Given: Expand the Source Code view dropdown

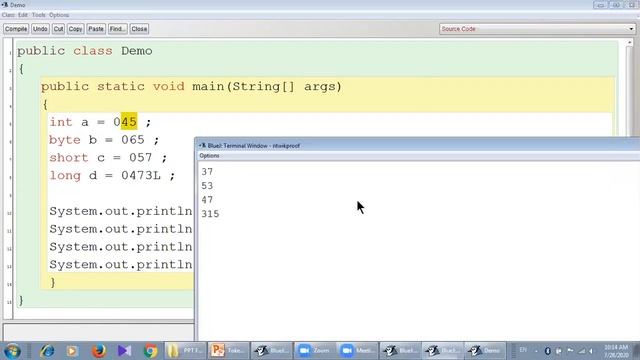Looking at the screenshot, I should [x=631, y=29].
